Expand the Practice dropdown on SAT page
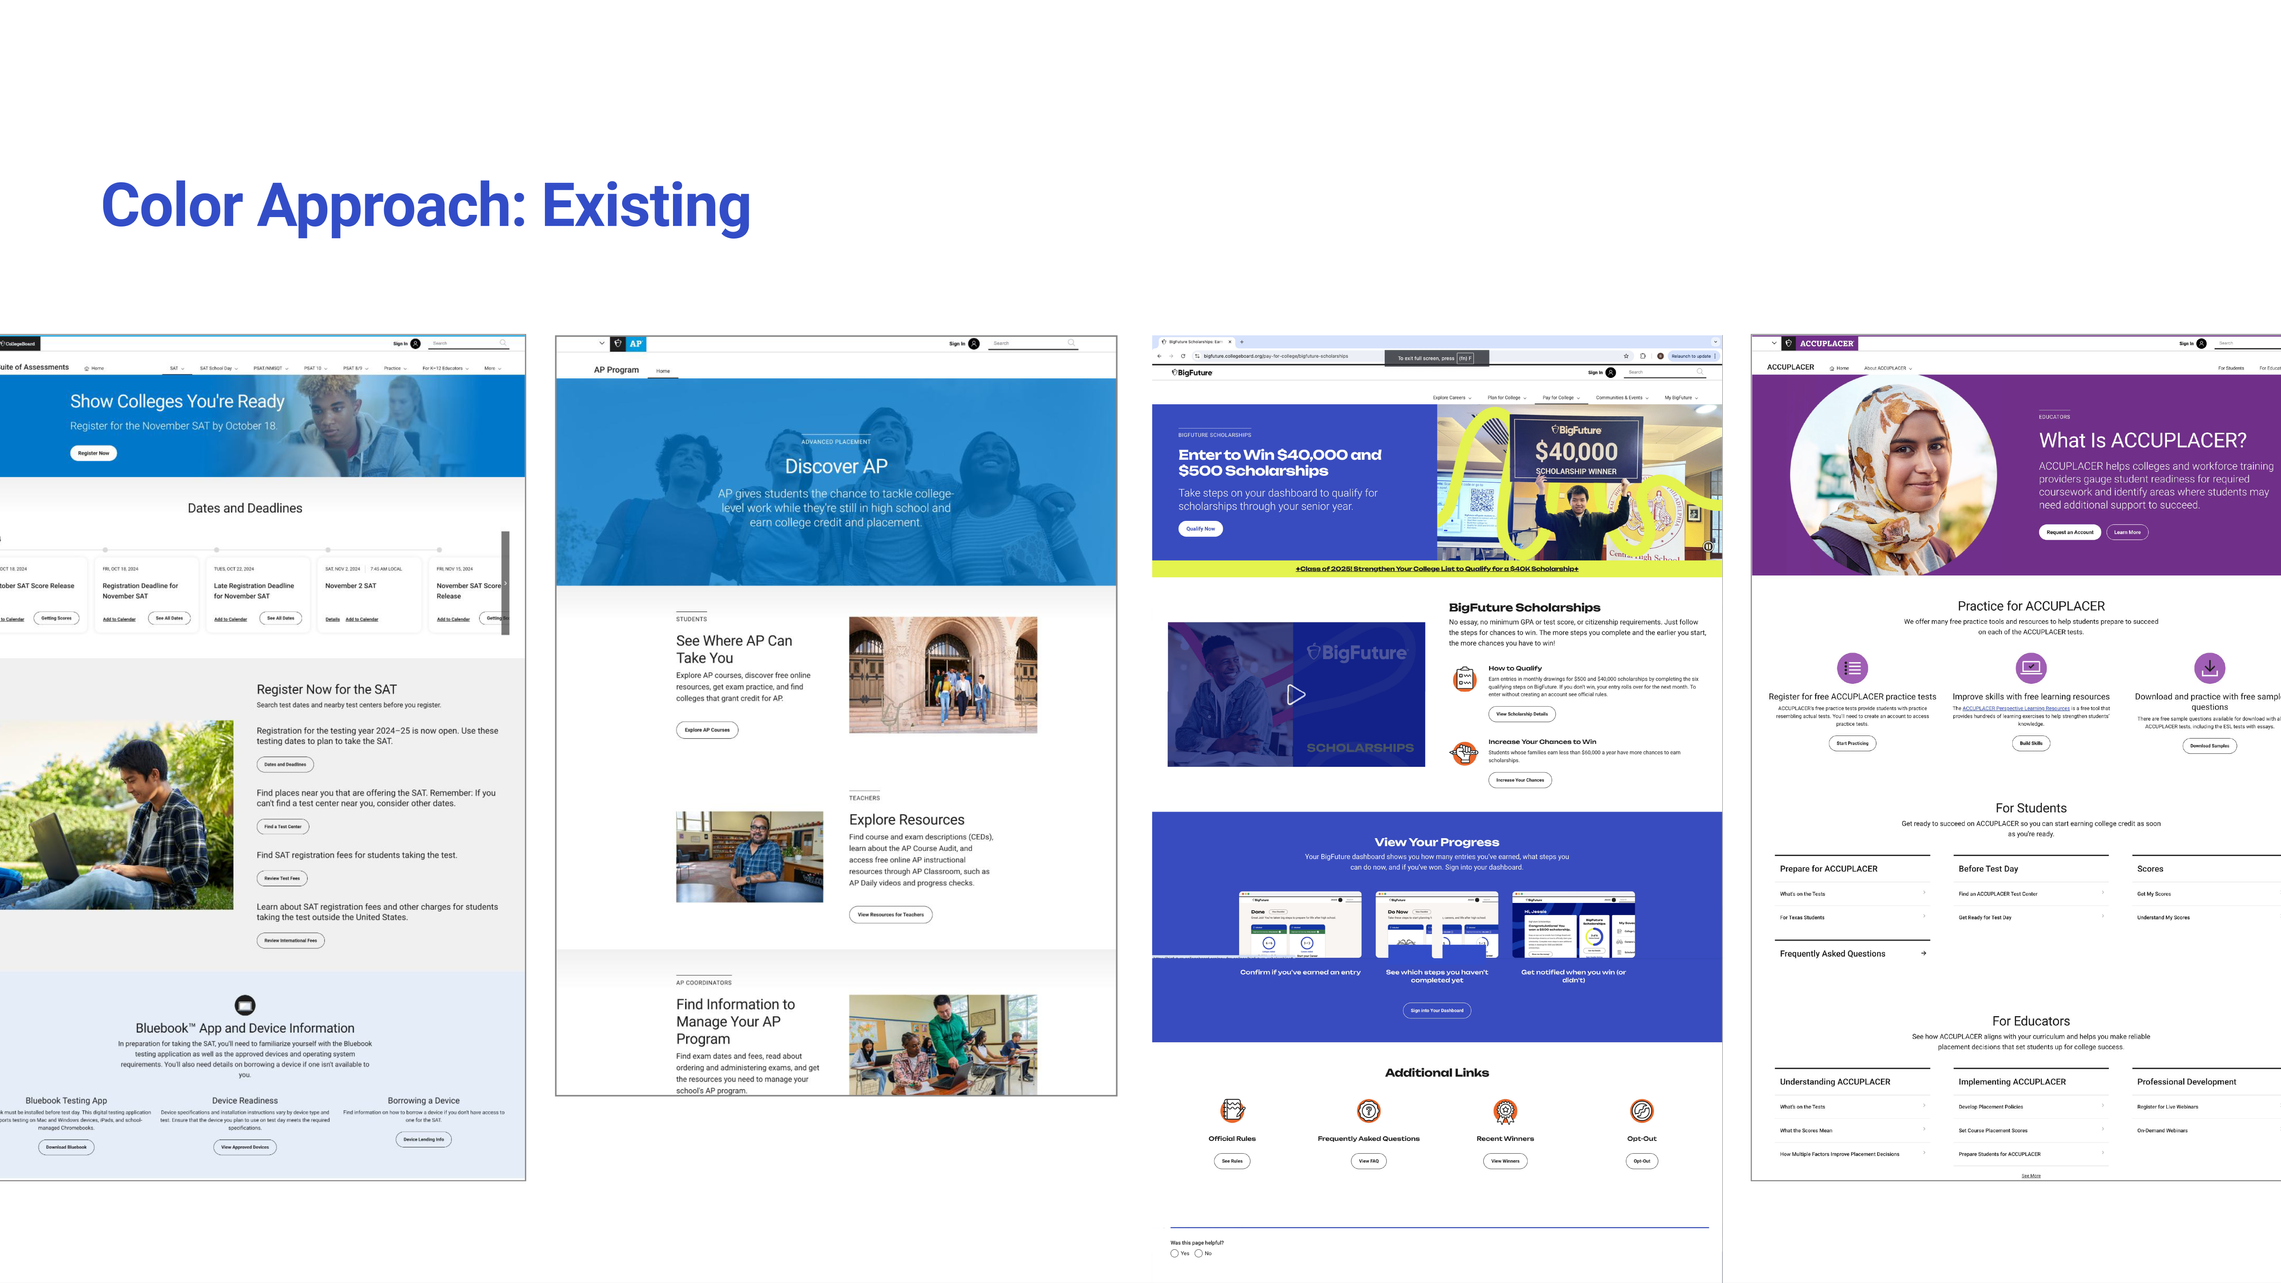The width and height of the screenshot is (2281, 1283). [x=395, y=368]
